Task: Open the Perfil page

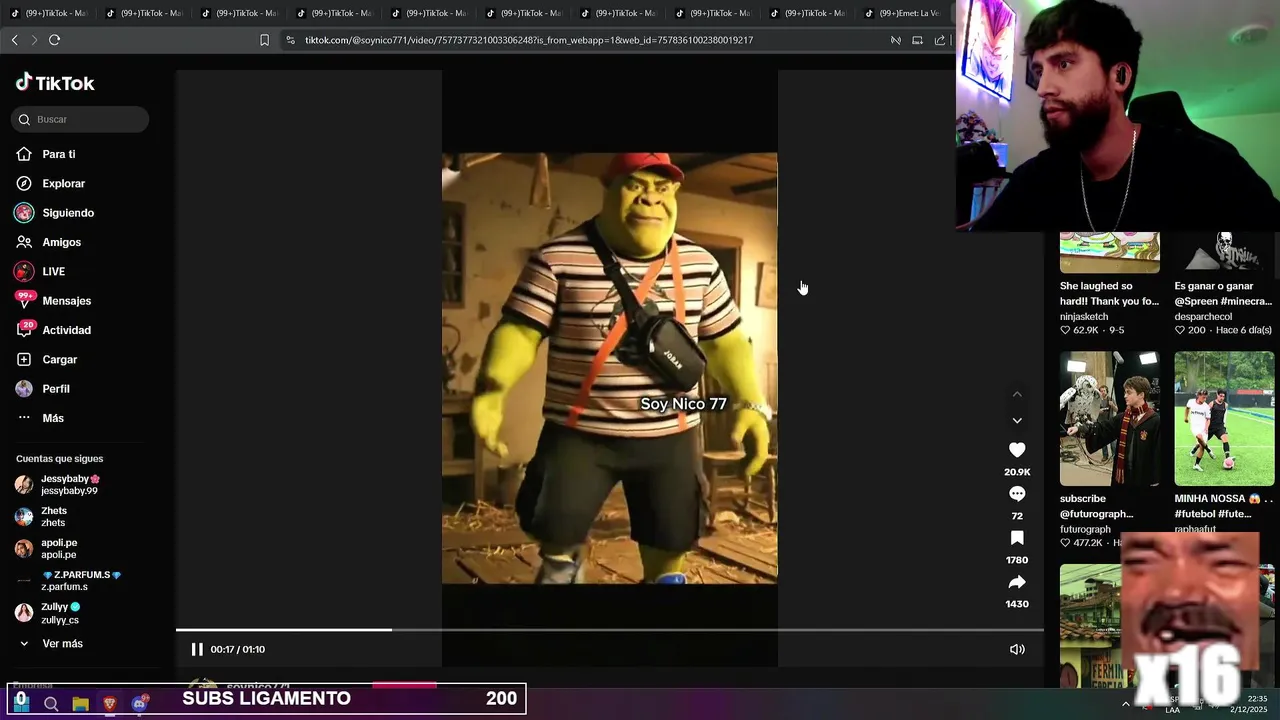Action: [x=55, y=389]
